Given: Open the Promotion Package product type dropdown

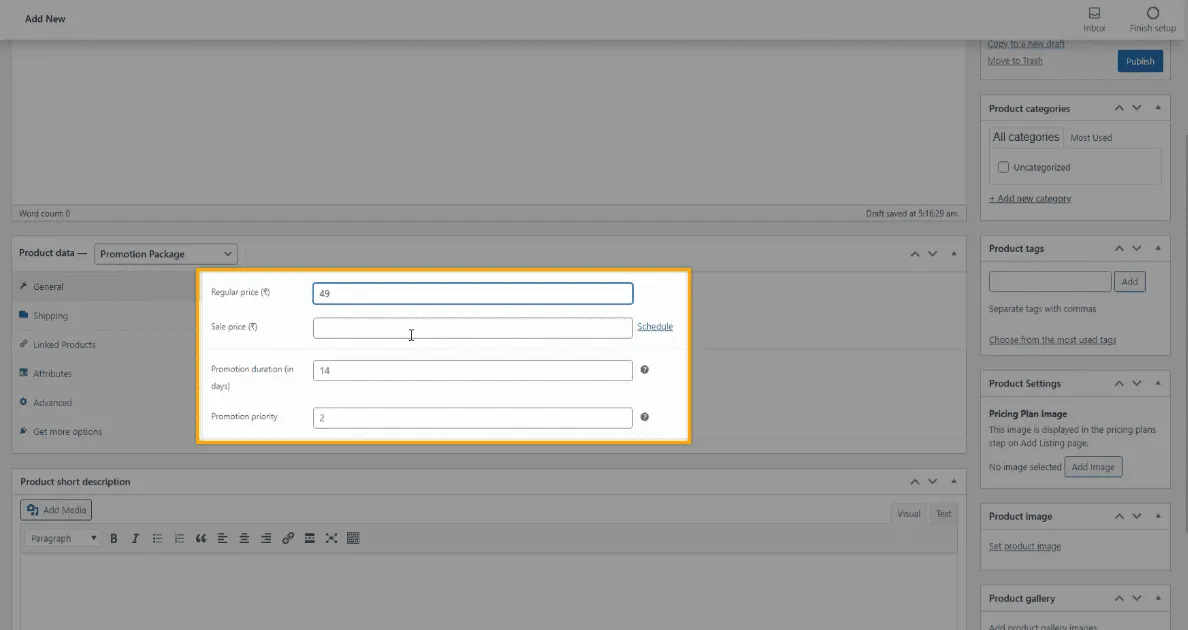Looking at the screenshot, I should [166, 254].
